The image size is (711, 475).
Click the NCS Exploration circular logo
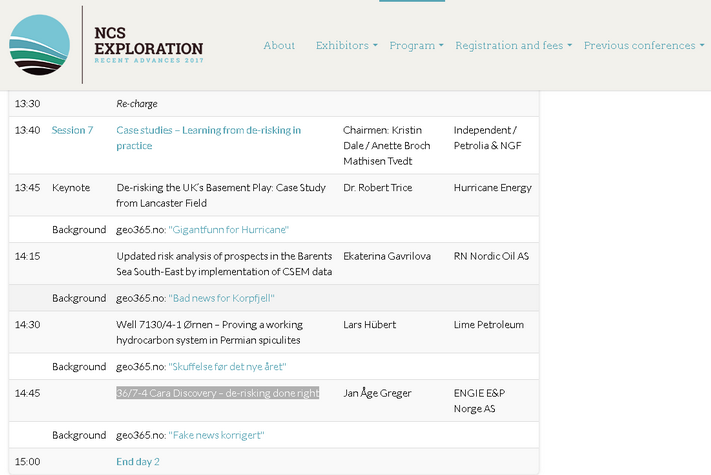(39, 45)
